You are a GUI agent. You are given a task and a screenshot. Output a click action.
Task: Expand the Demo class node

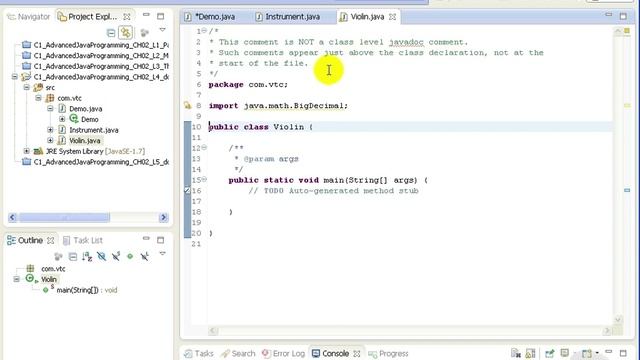62,119
